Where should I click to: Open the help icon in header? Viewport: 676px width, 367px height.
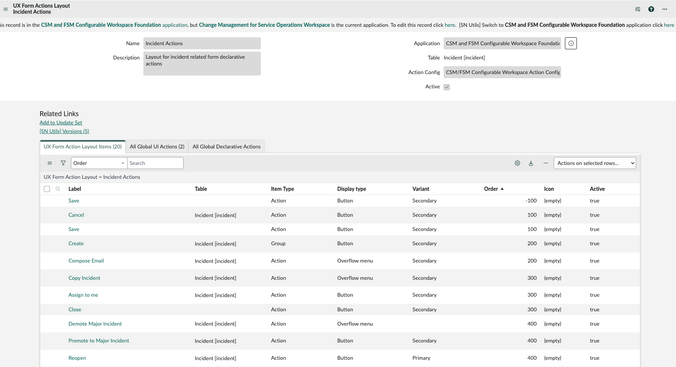pos(651,9)
